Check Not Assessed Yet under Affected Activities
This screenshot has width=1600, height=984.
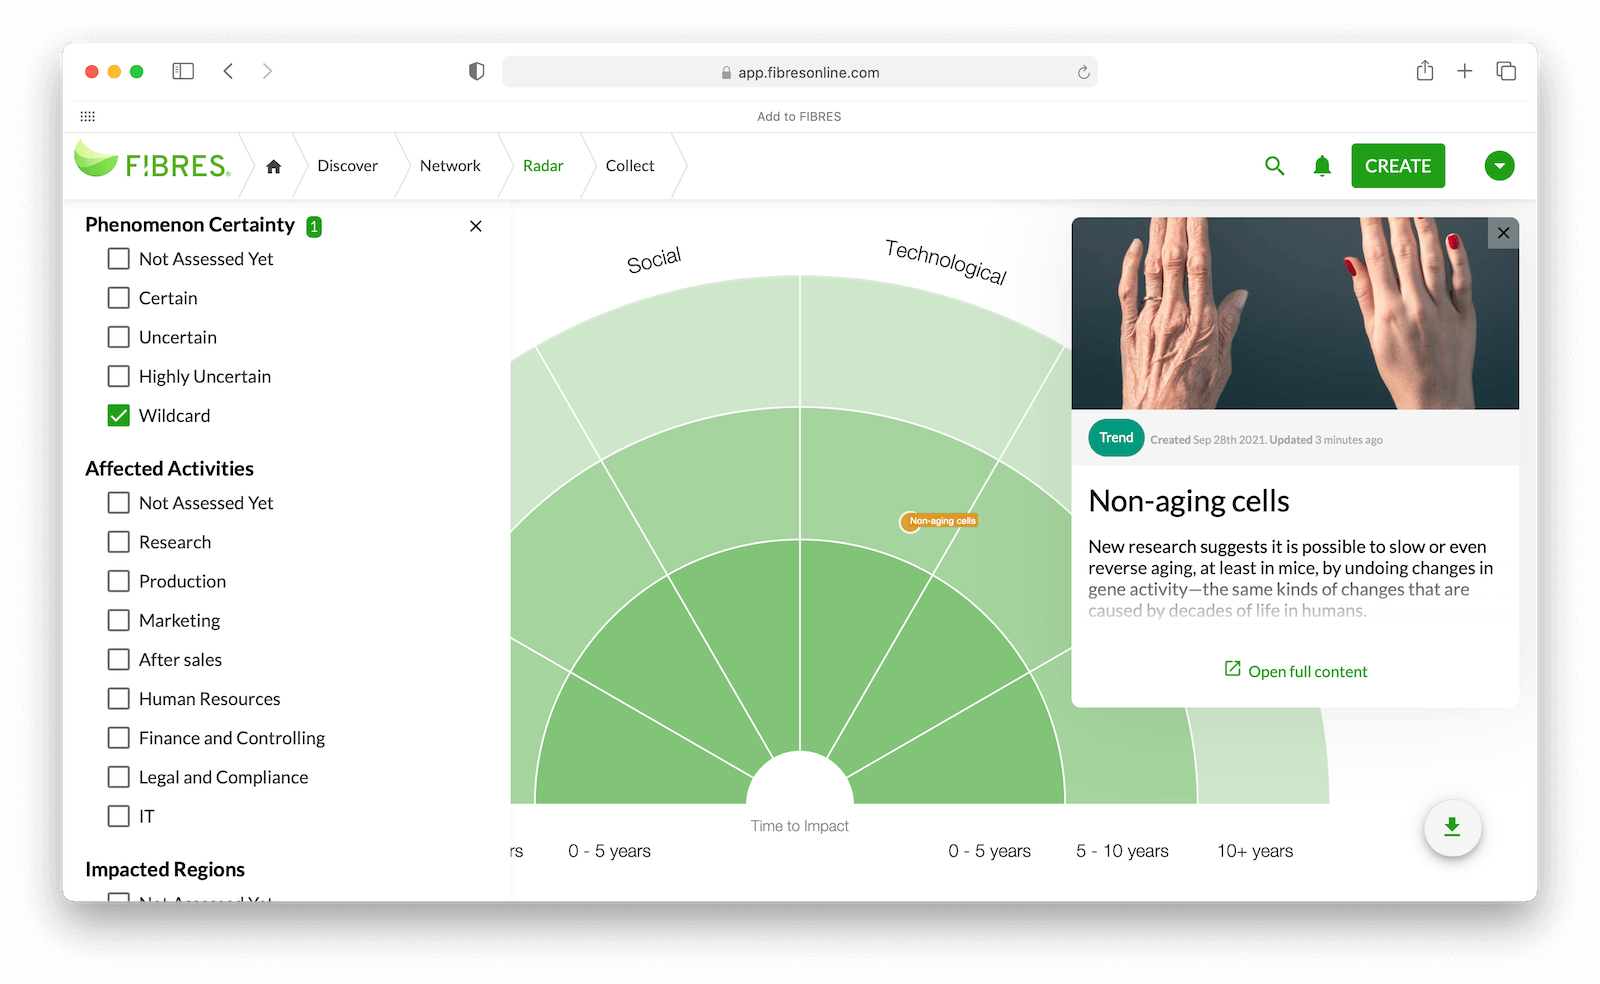tap(119, 503)
